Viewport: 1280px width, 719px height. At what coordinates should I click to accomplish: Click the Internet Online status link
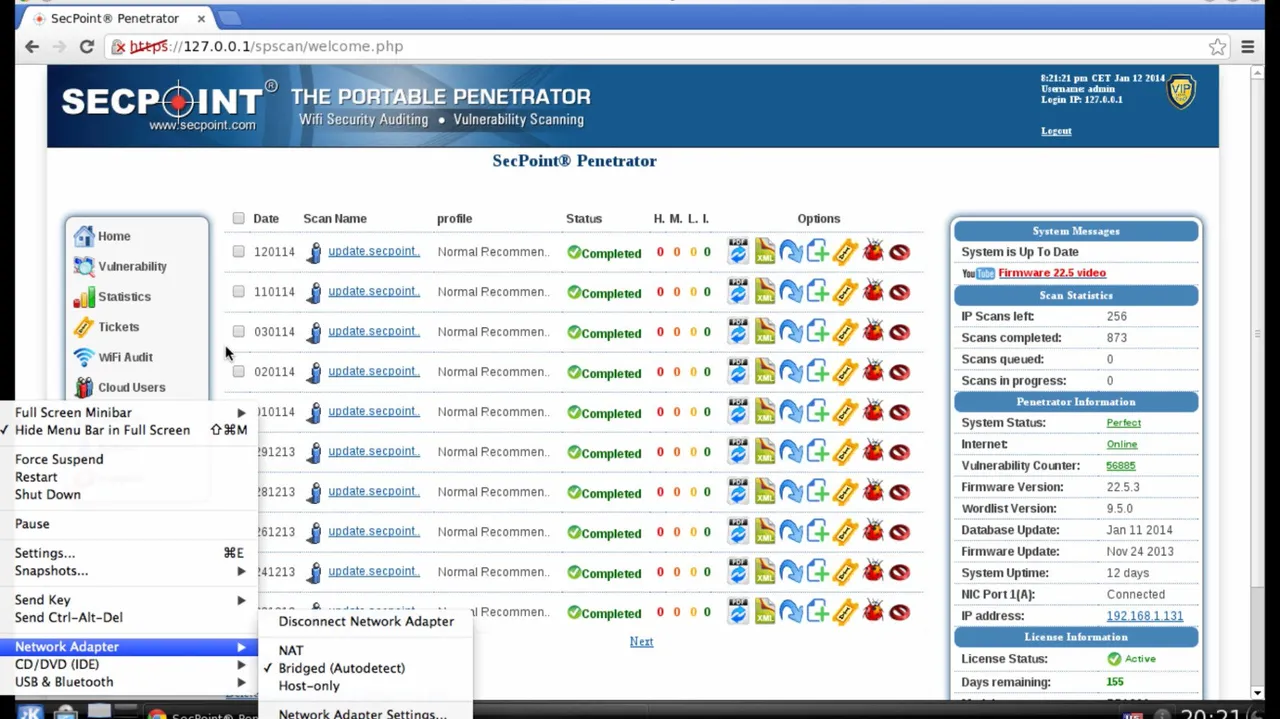click(x=1121, y=444)
